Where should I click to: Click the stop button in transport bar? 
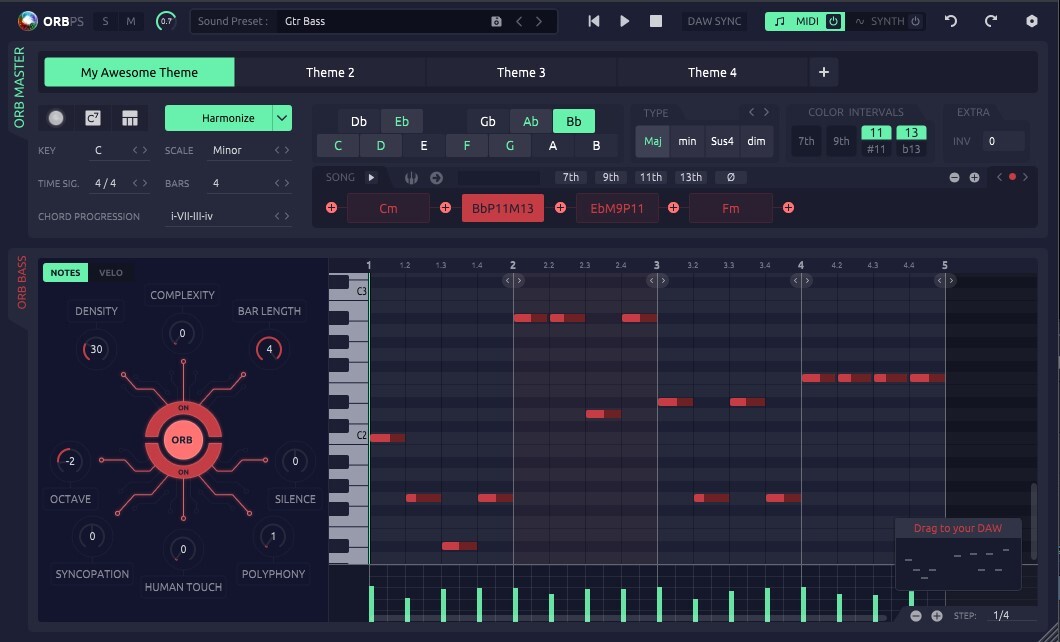[x=656, y=21]
